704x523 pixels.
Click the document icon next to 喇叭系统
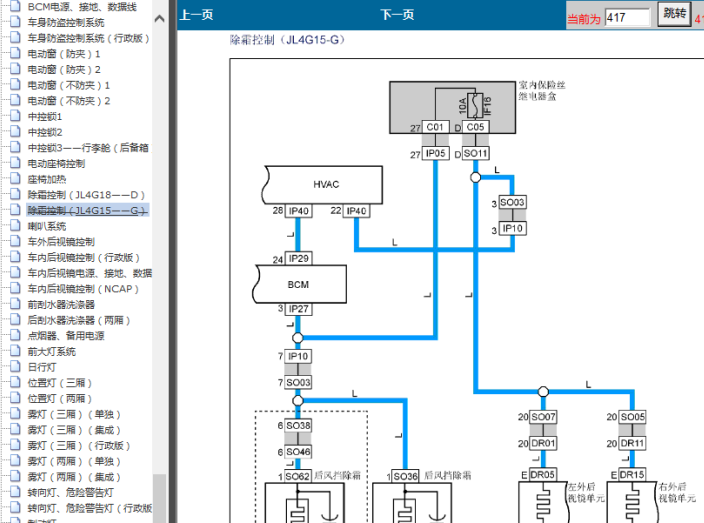15,226
